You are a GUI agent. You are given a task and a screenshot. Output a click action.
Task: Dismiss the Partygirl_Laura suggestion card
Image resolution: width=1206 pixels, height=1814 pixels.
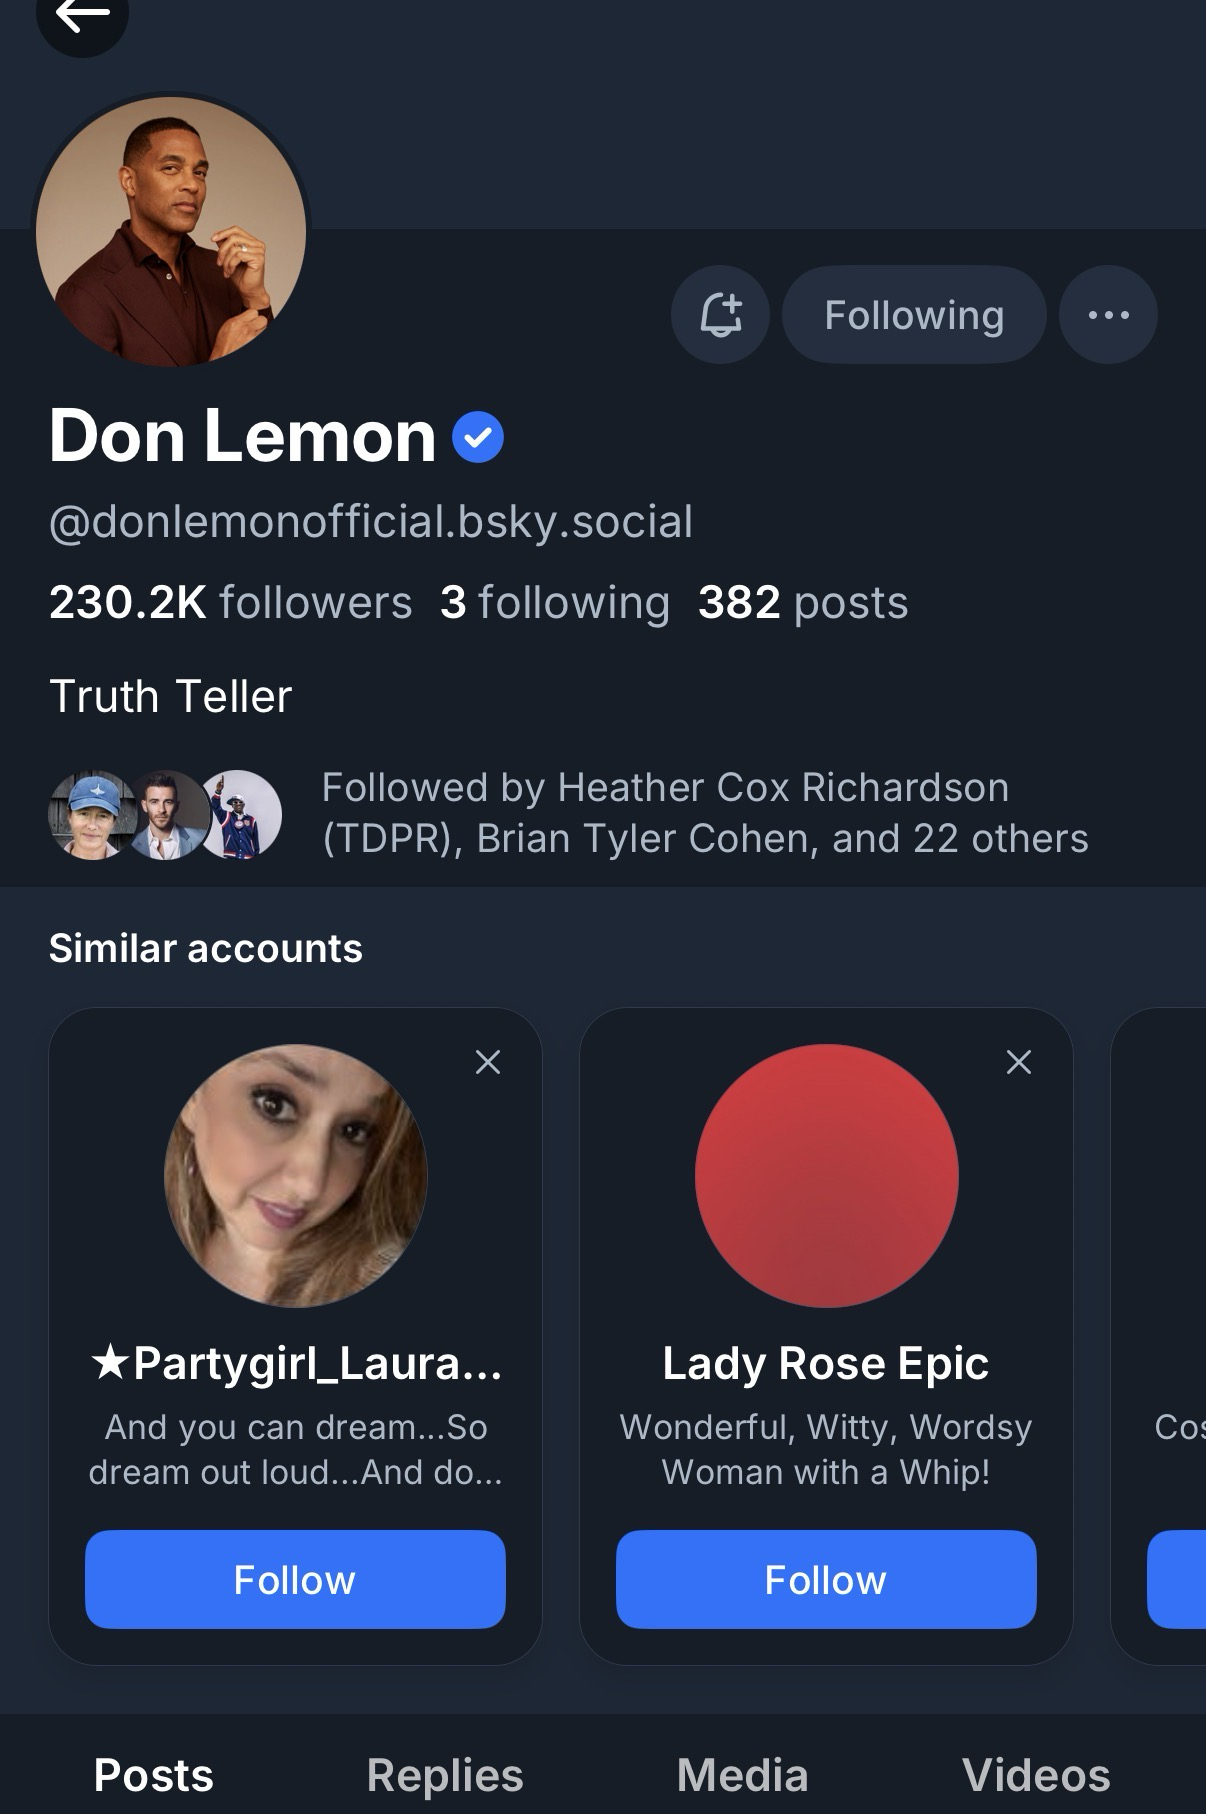click(488, 1062)
